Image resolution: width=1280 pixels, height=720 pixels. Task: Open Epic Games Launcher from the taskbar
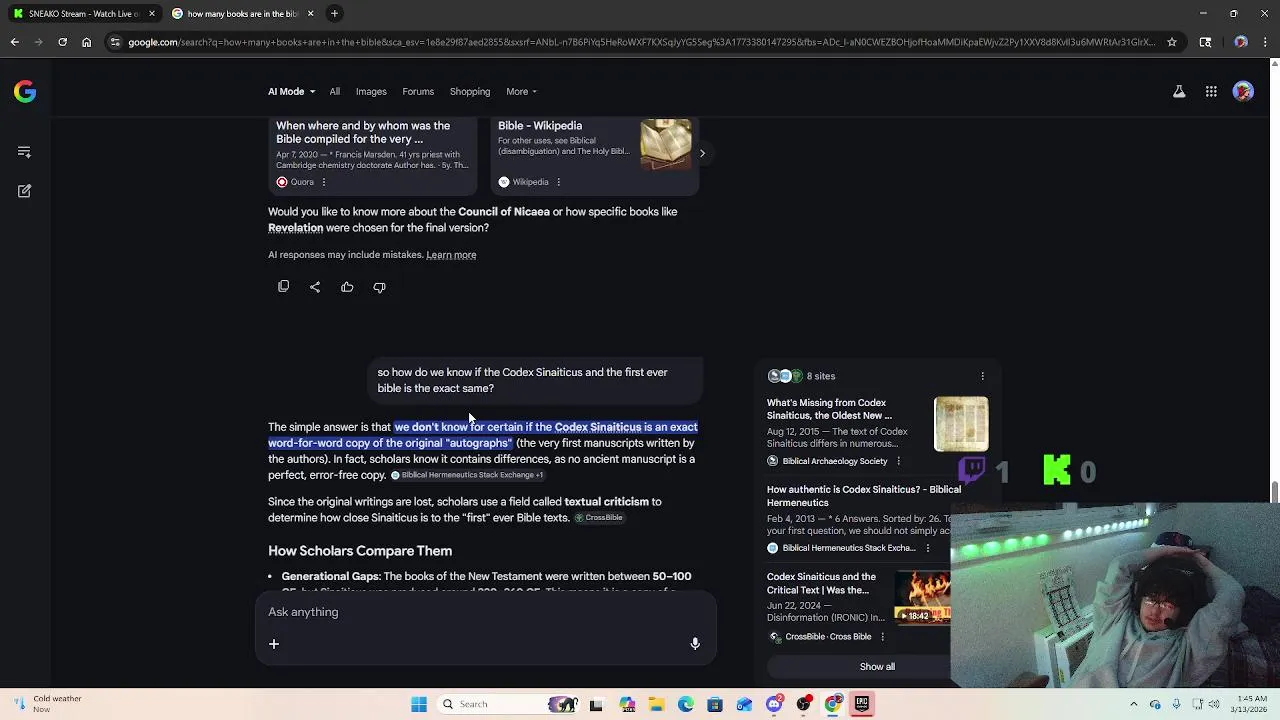[x=861, y=704]
